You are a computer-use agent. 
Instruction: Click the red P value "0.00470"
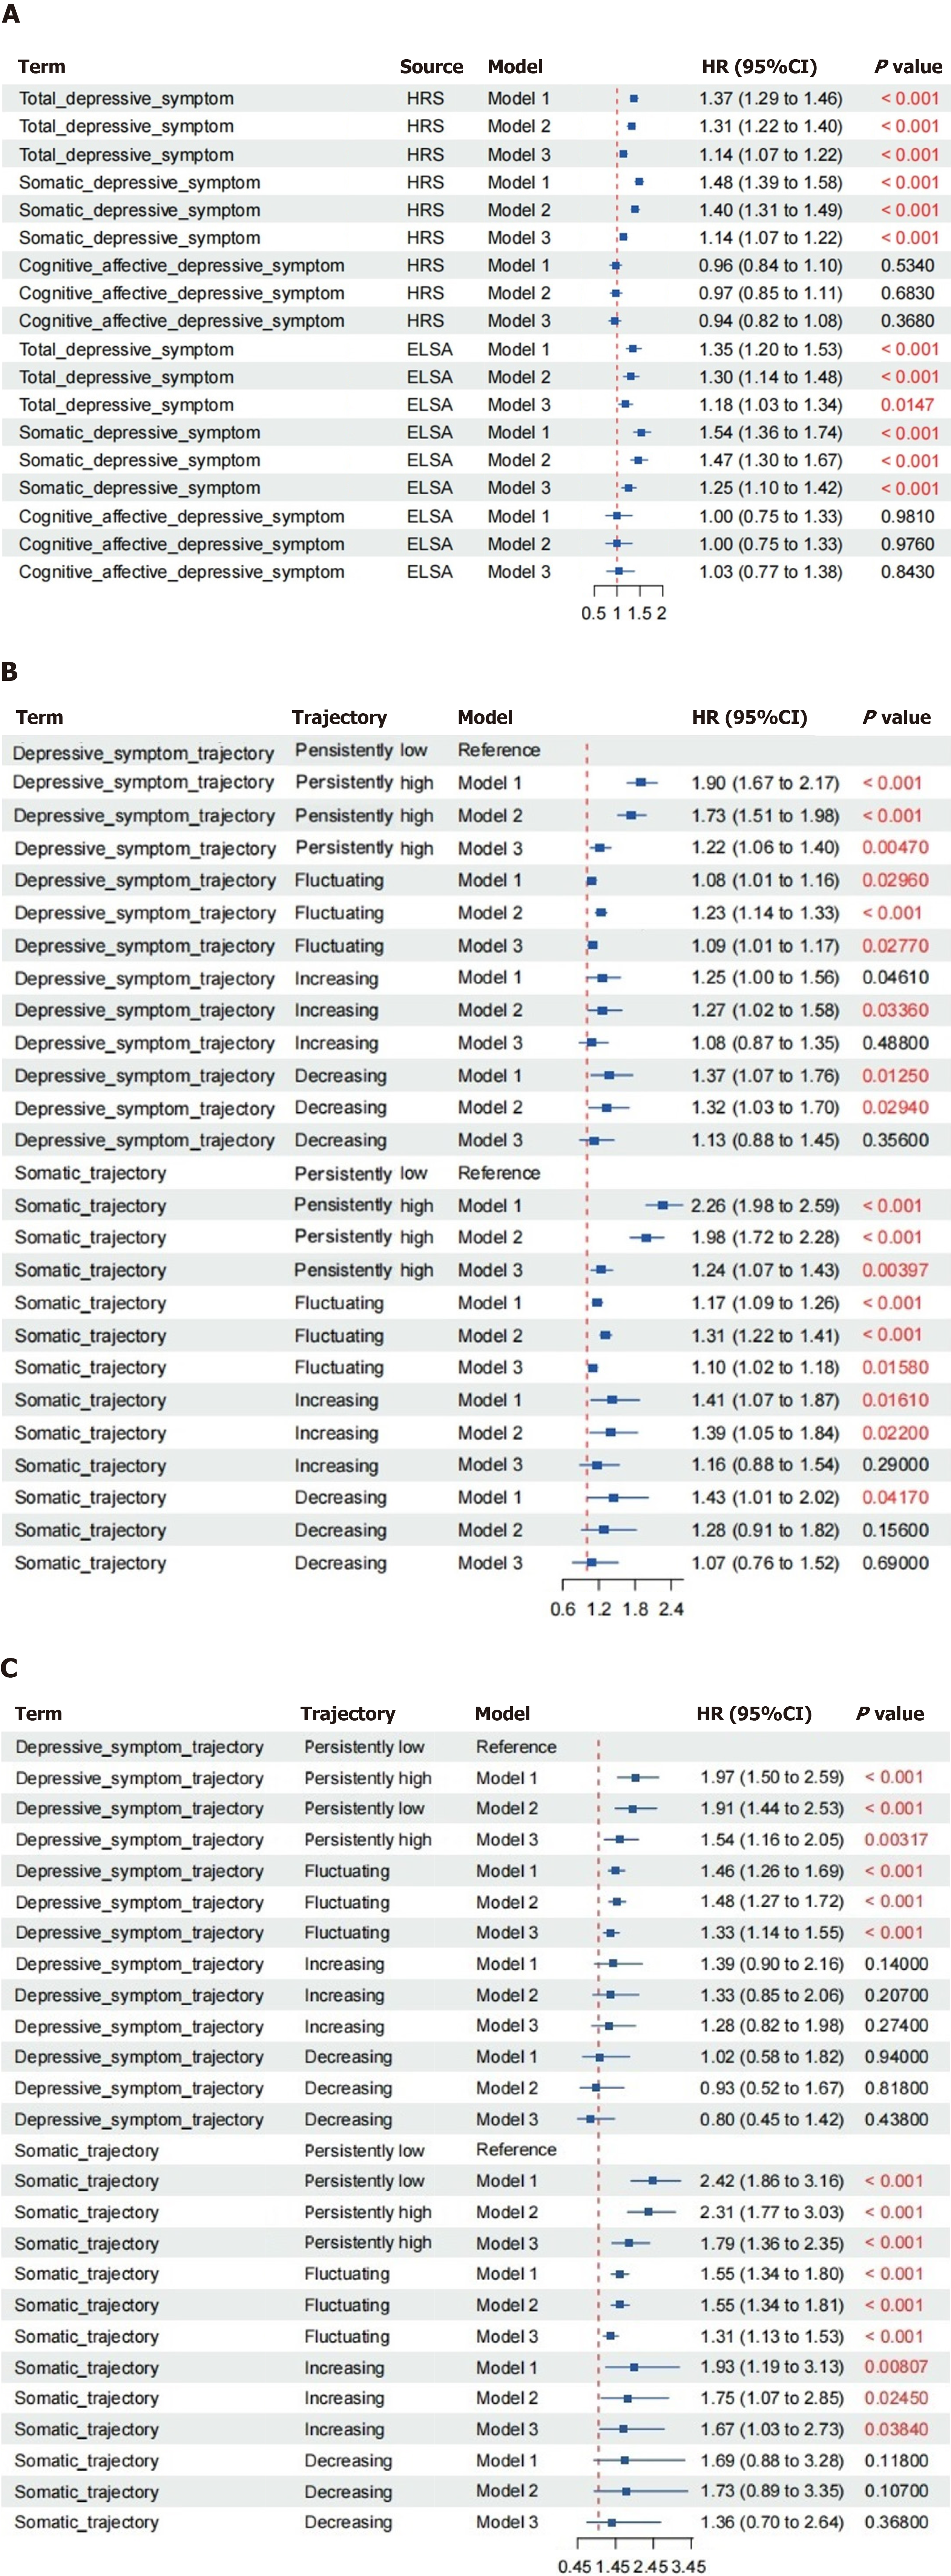(x=895, y=847)
